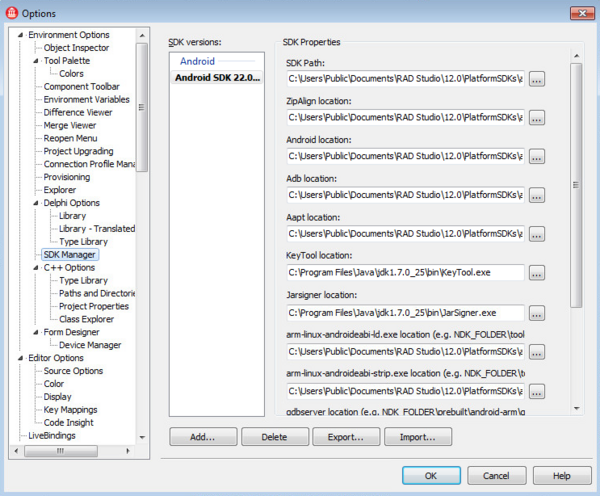
Task: Open Component Toolbar options
Action: pos(82,86)
